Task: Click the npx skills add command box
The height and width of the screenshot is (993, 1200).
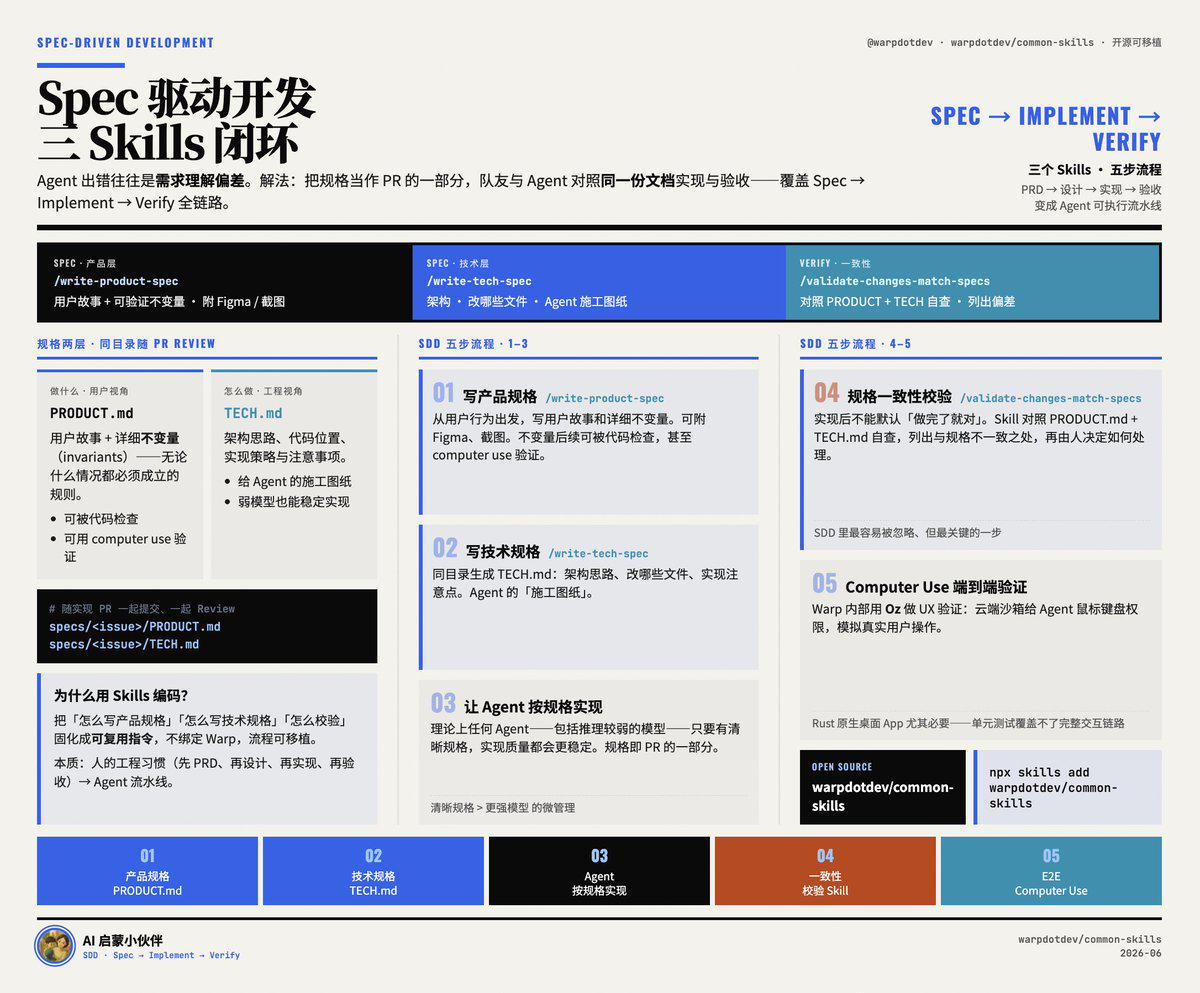Action: (x=1068, y=787)
